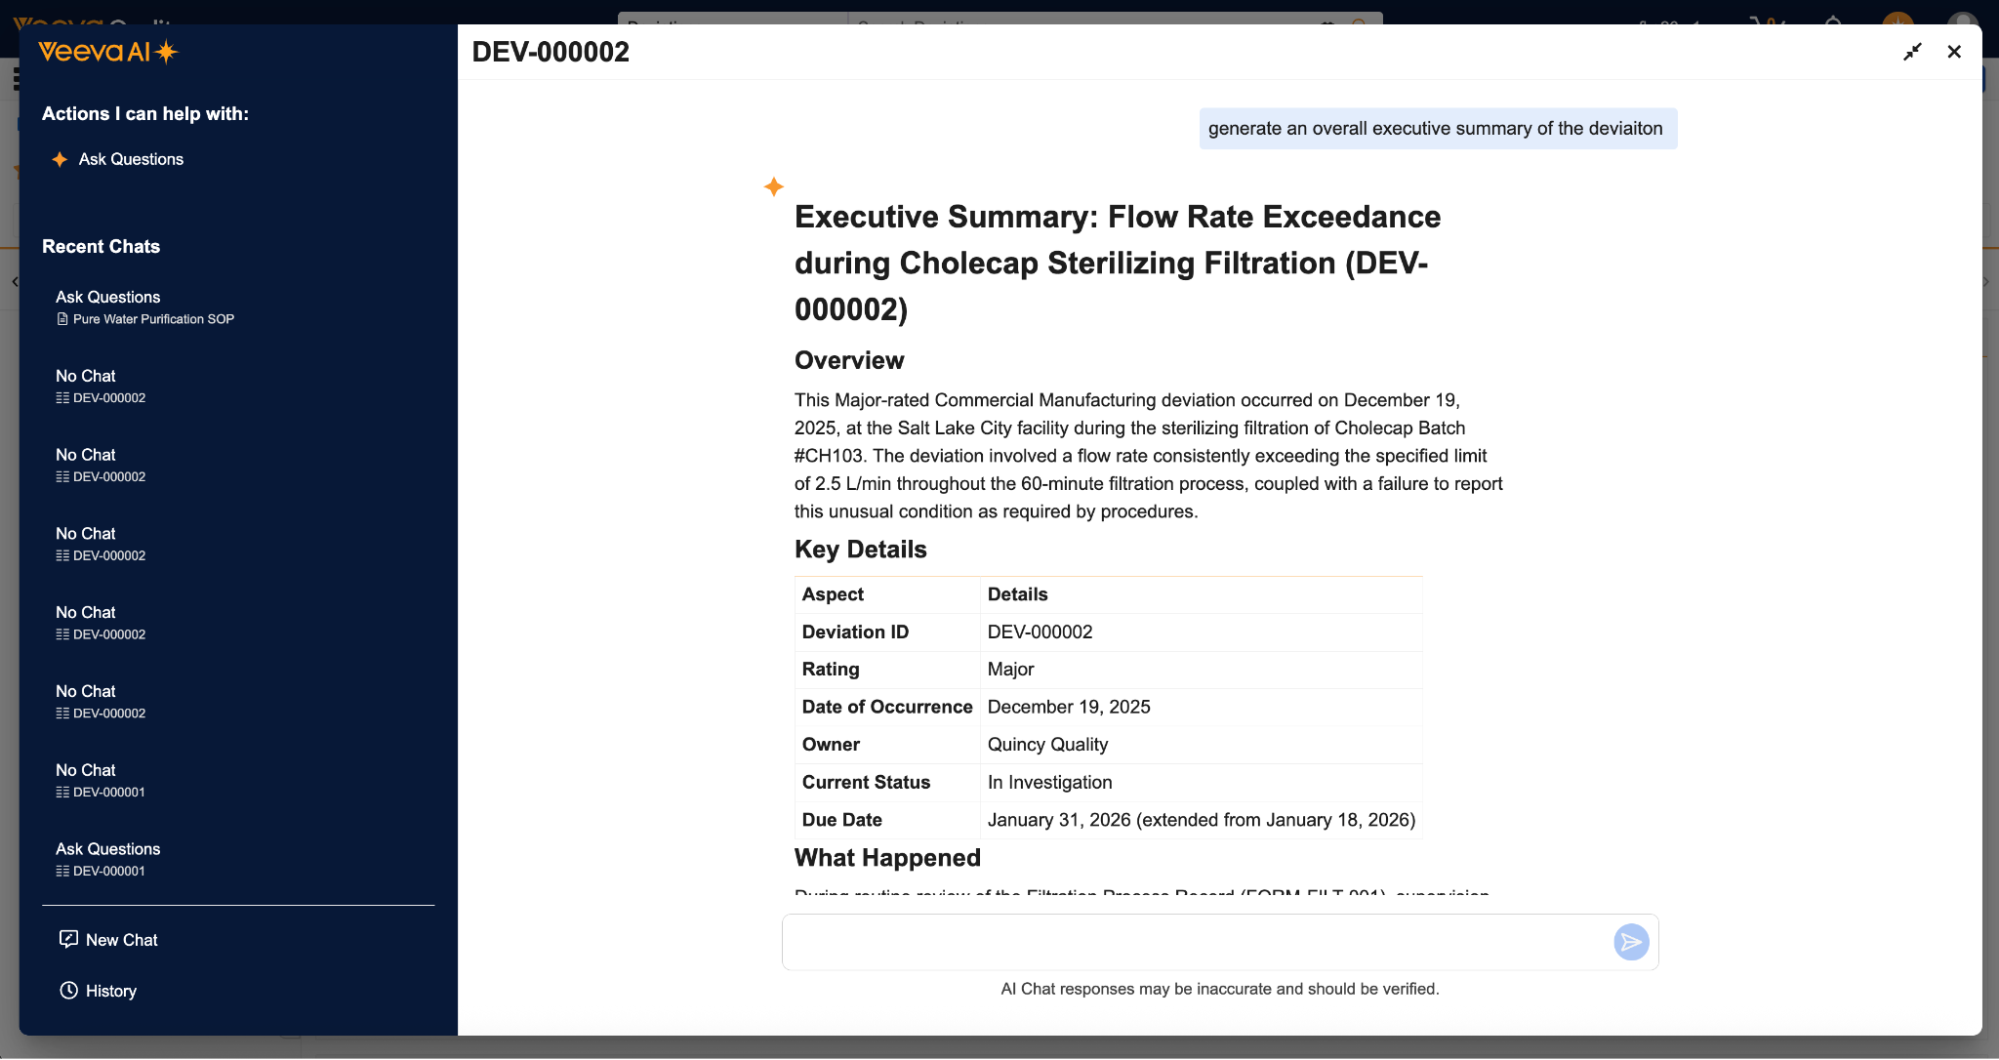Collapse the chat panel with shrink icon

click(x=1912, y=52)
